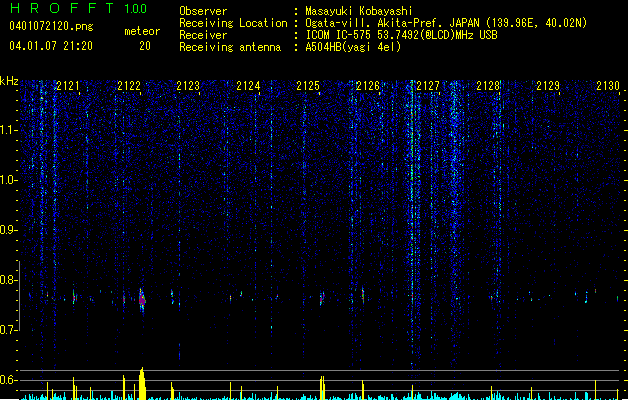
Task: Click the 2130 time marker
Action: tap(608, 85)
